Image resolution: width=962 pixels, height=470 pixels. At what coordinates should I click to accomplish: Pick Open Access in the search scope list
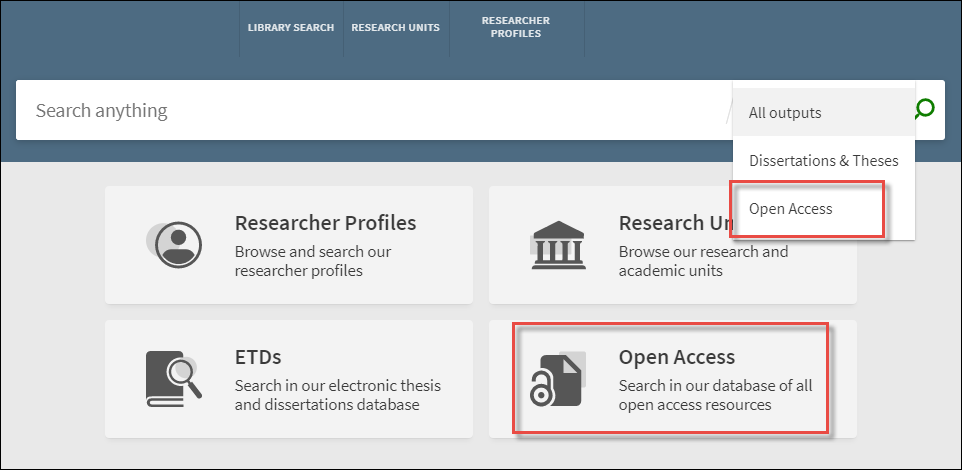tap(791, 209)
